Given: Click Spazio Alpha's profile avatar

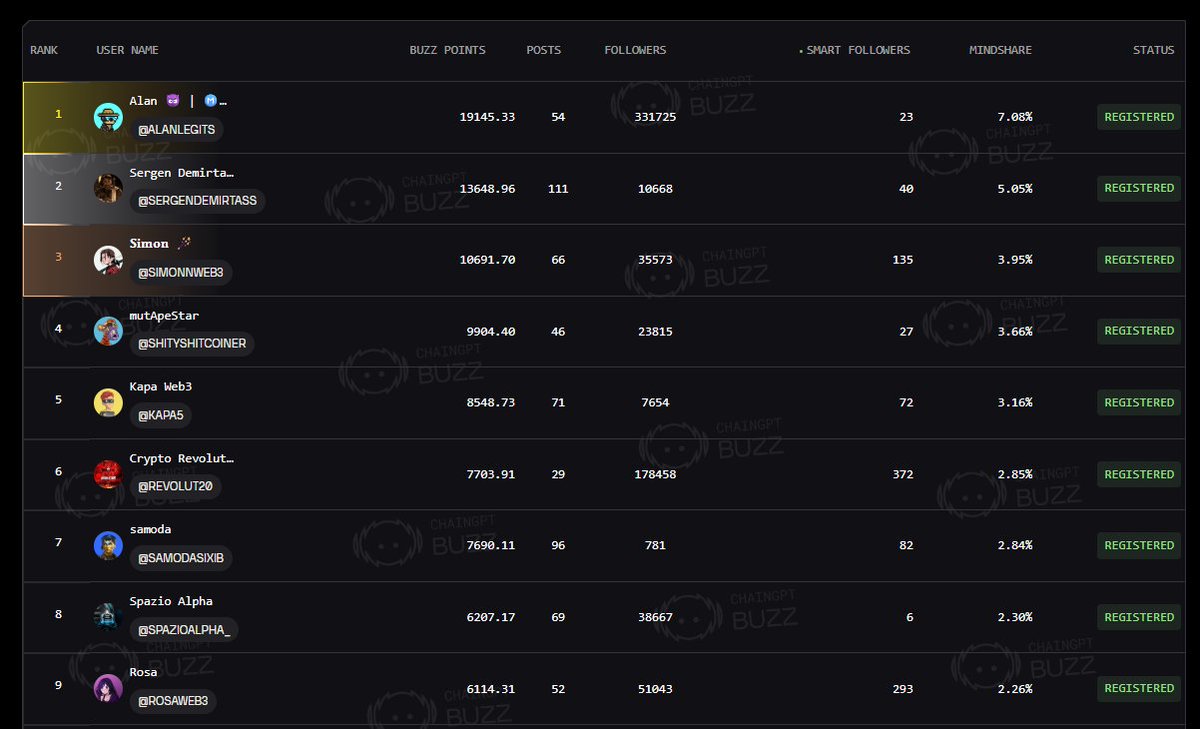Looking at the screenshot, I should click(x=108, y=617).
